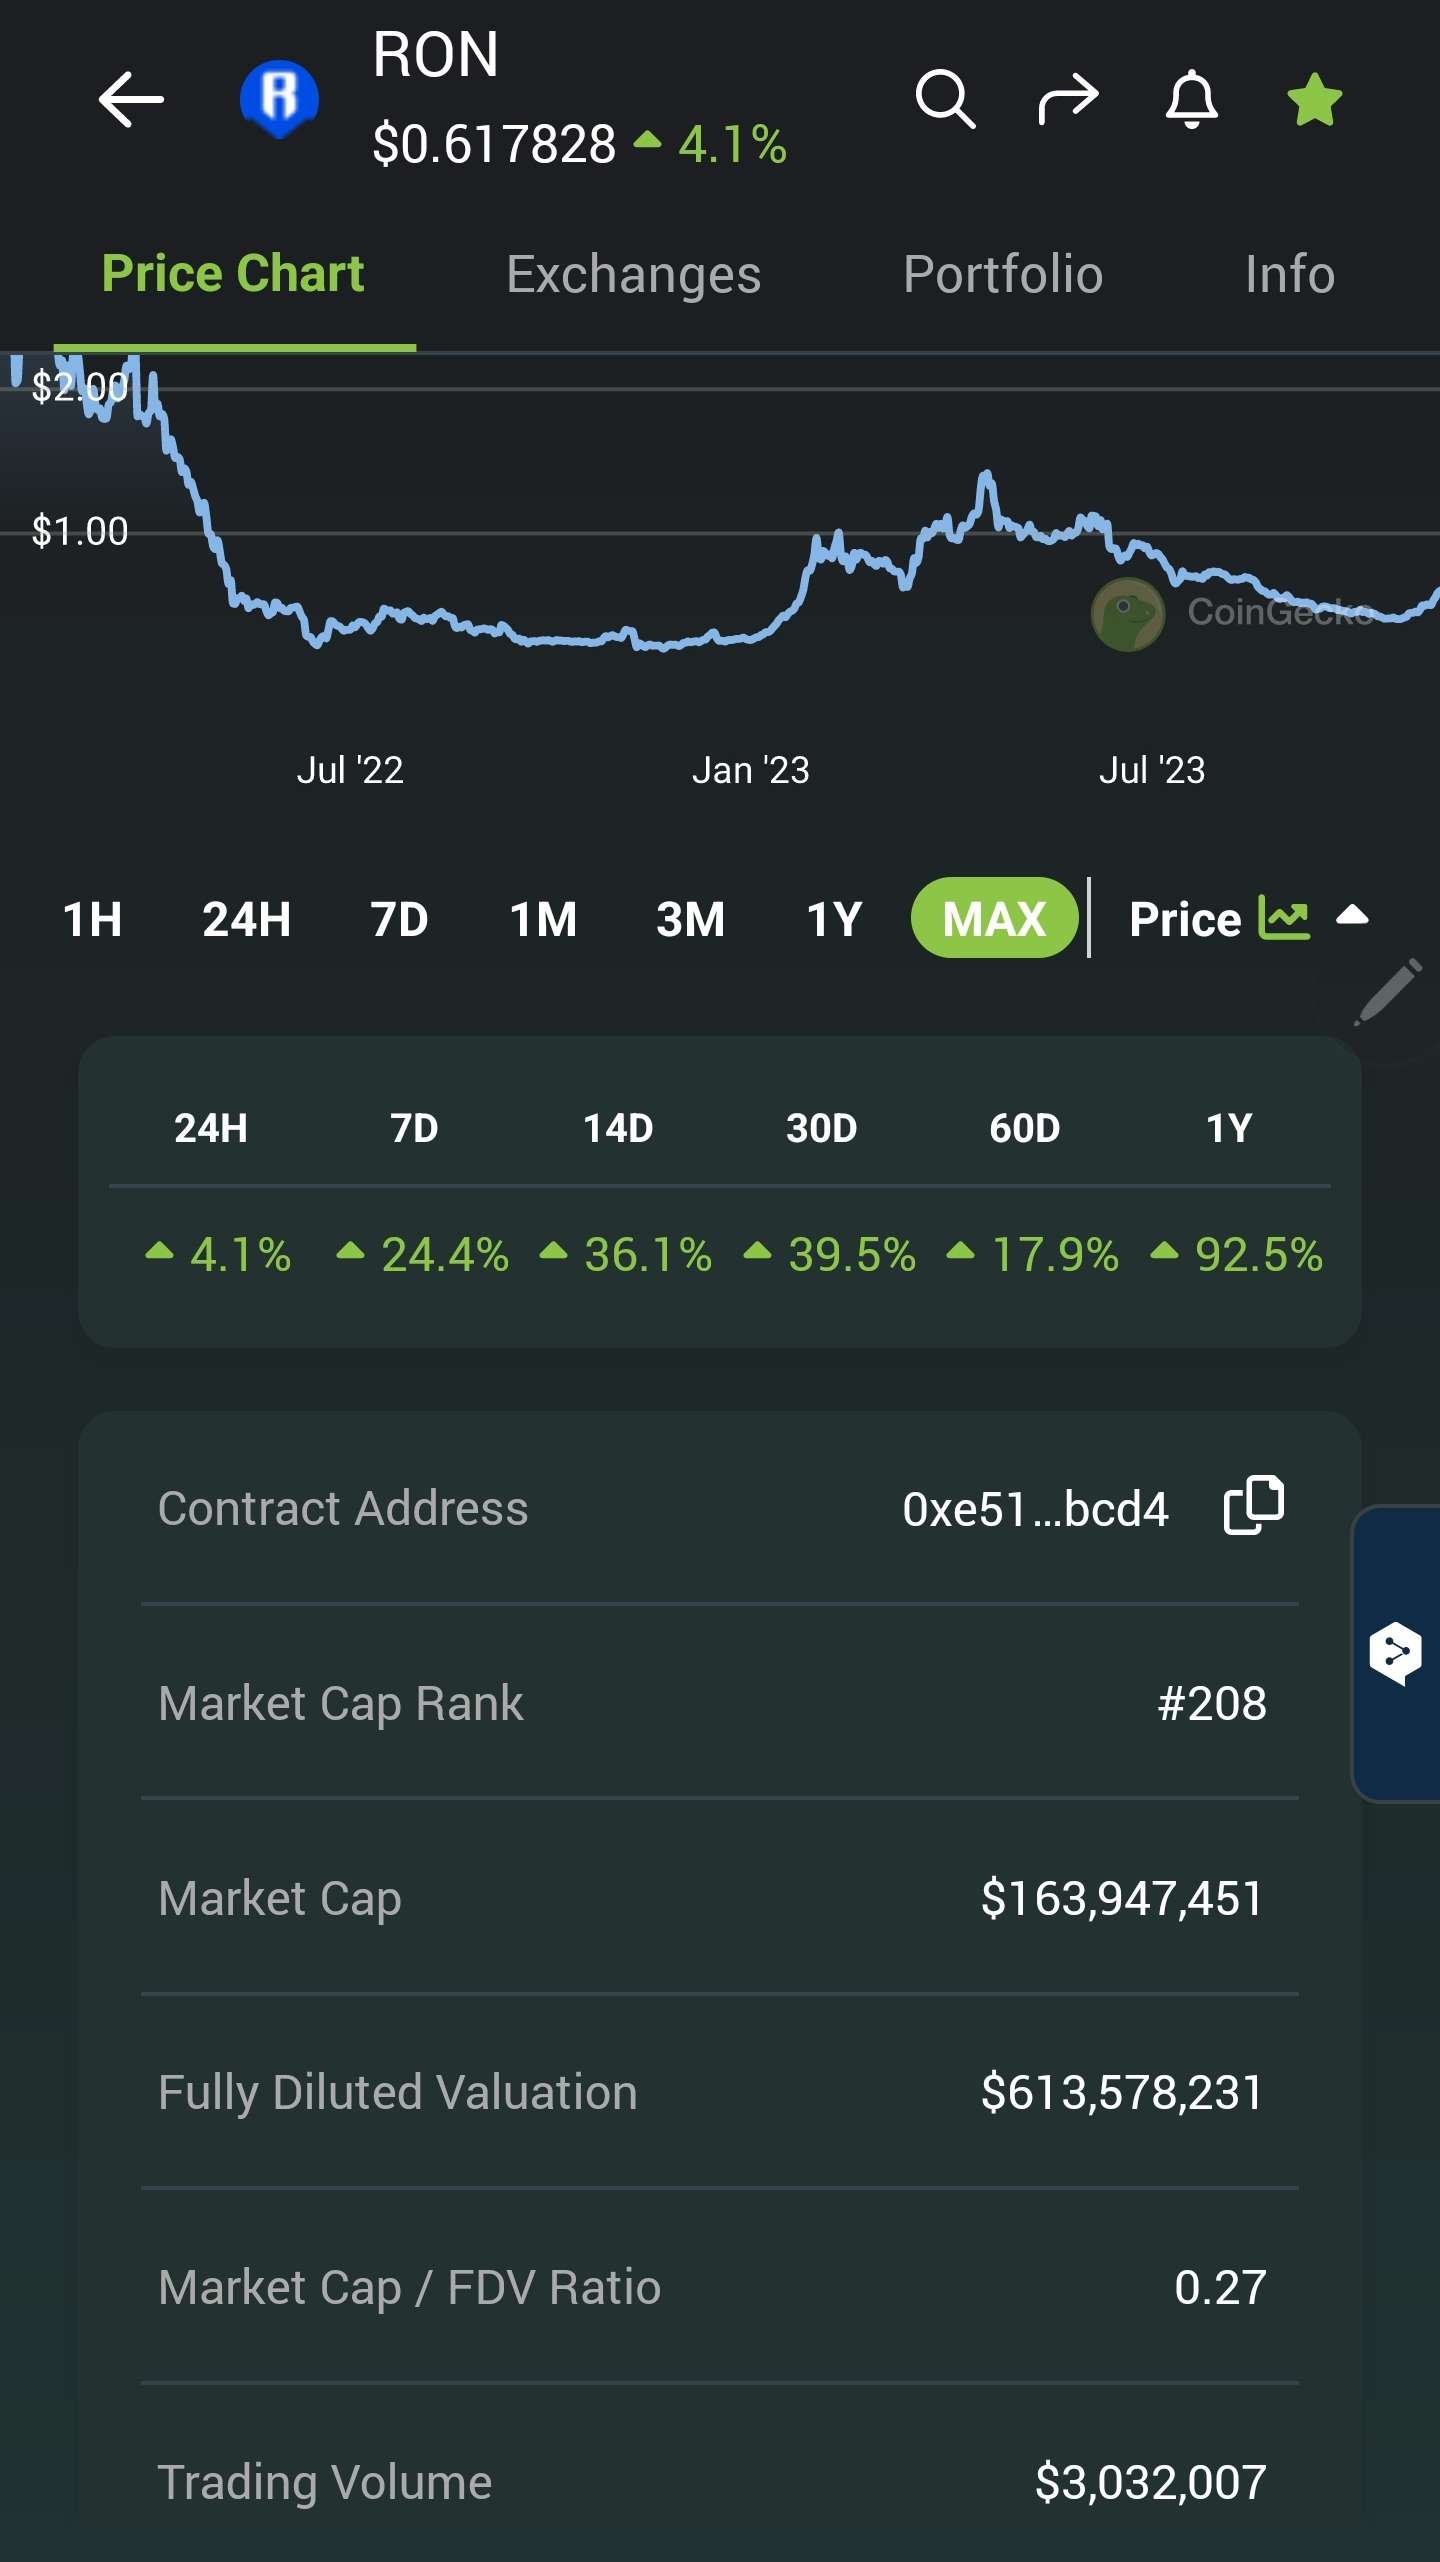Select the 1H chart range
The height and width of the screenshot is (2562, 1440).
pyautogui.click(x=92, y=919)
